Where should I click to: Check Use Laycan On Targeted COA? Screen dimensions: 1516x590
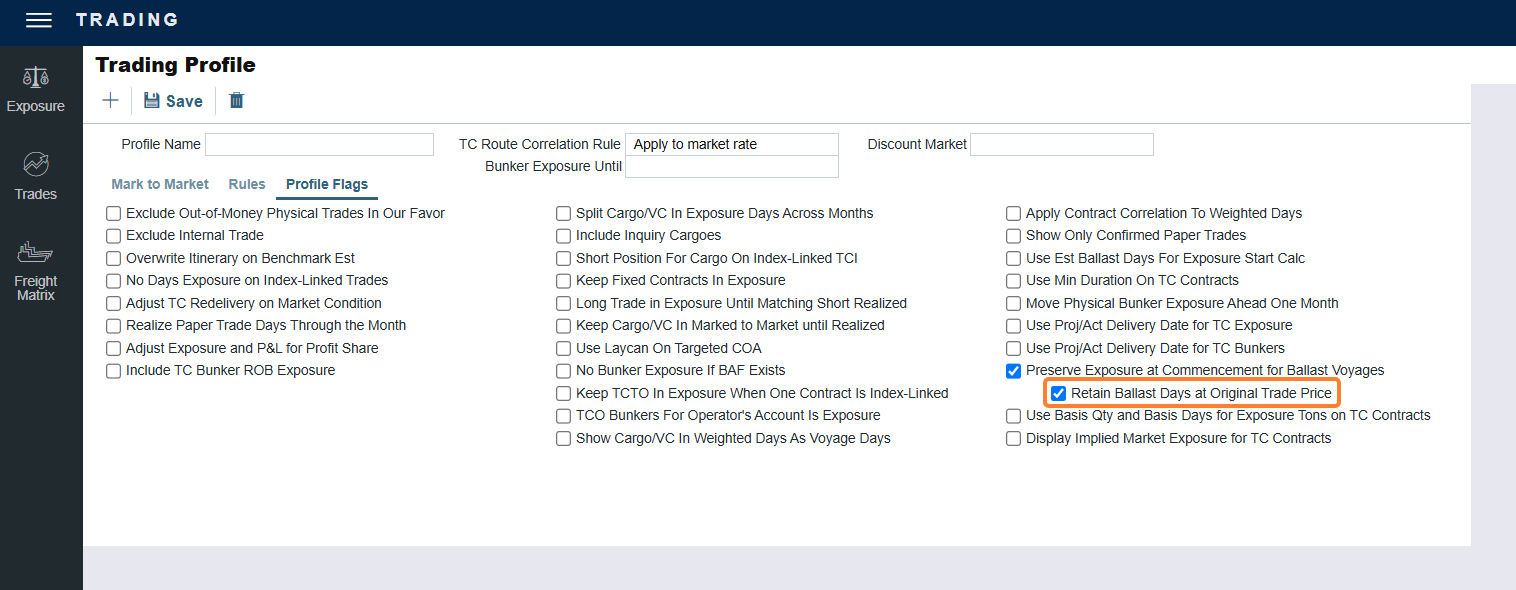click(564, 349)
